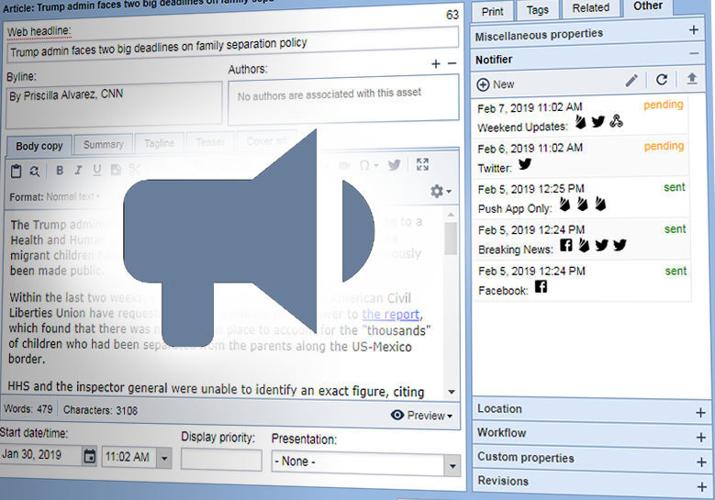The image size is (715, 500).
Task: Select the Other tab
Action: coord(648,6)
